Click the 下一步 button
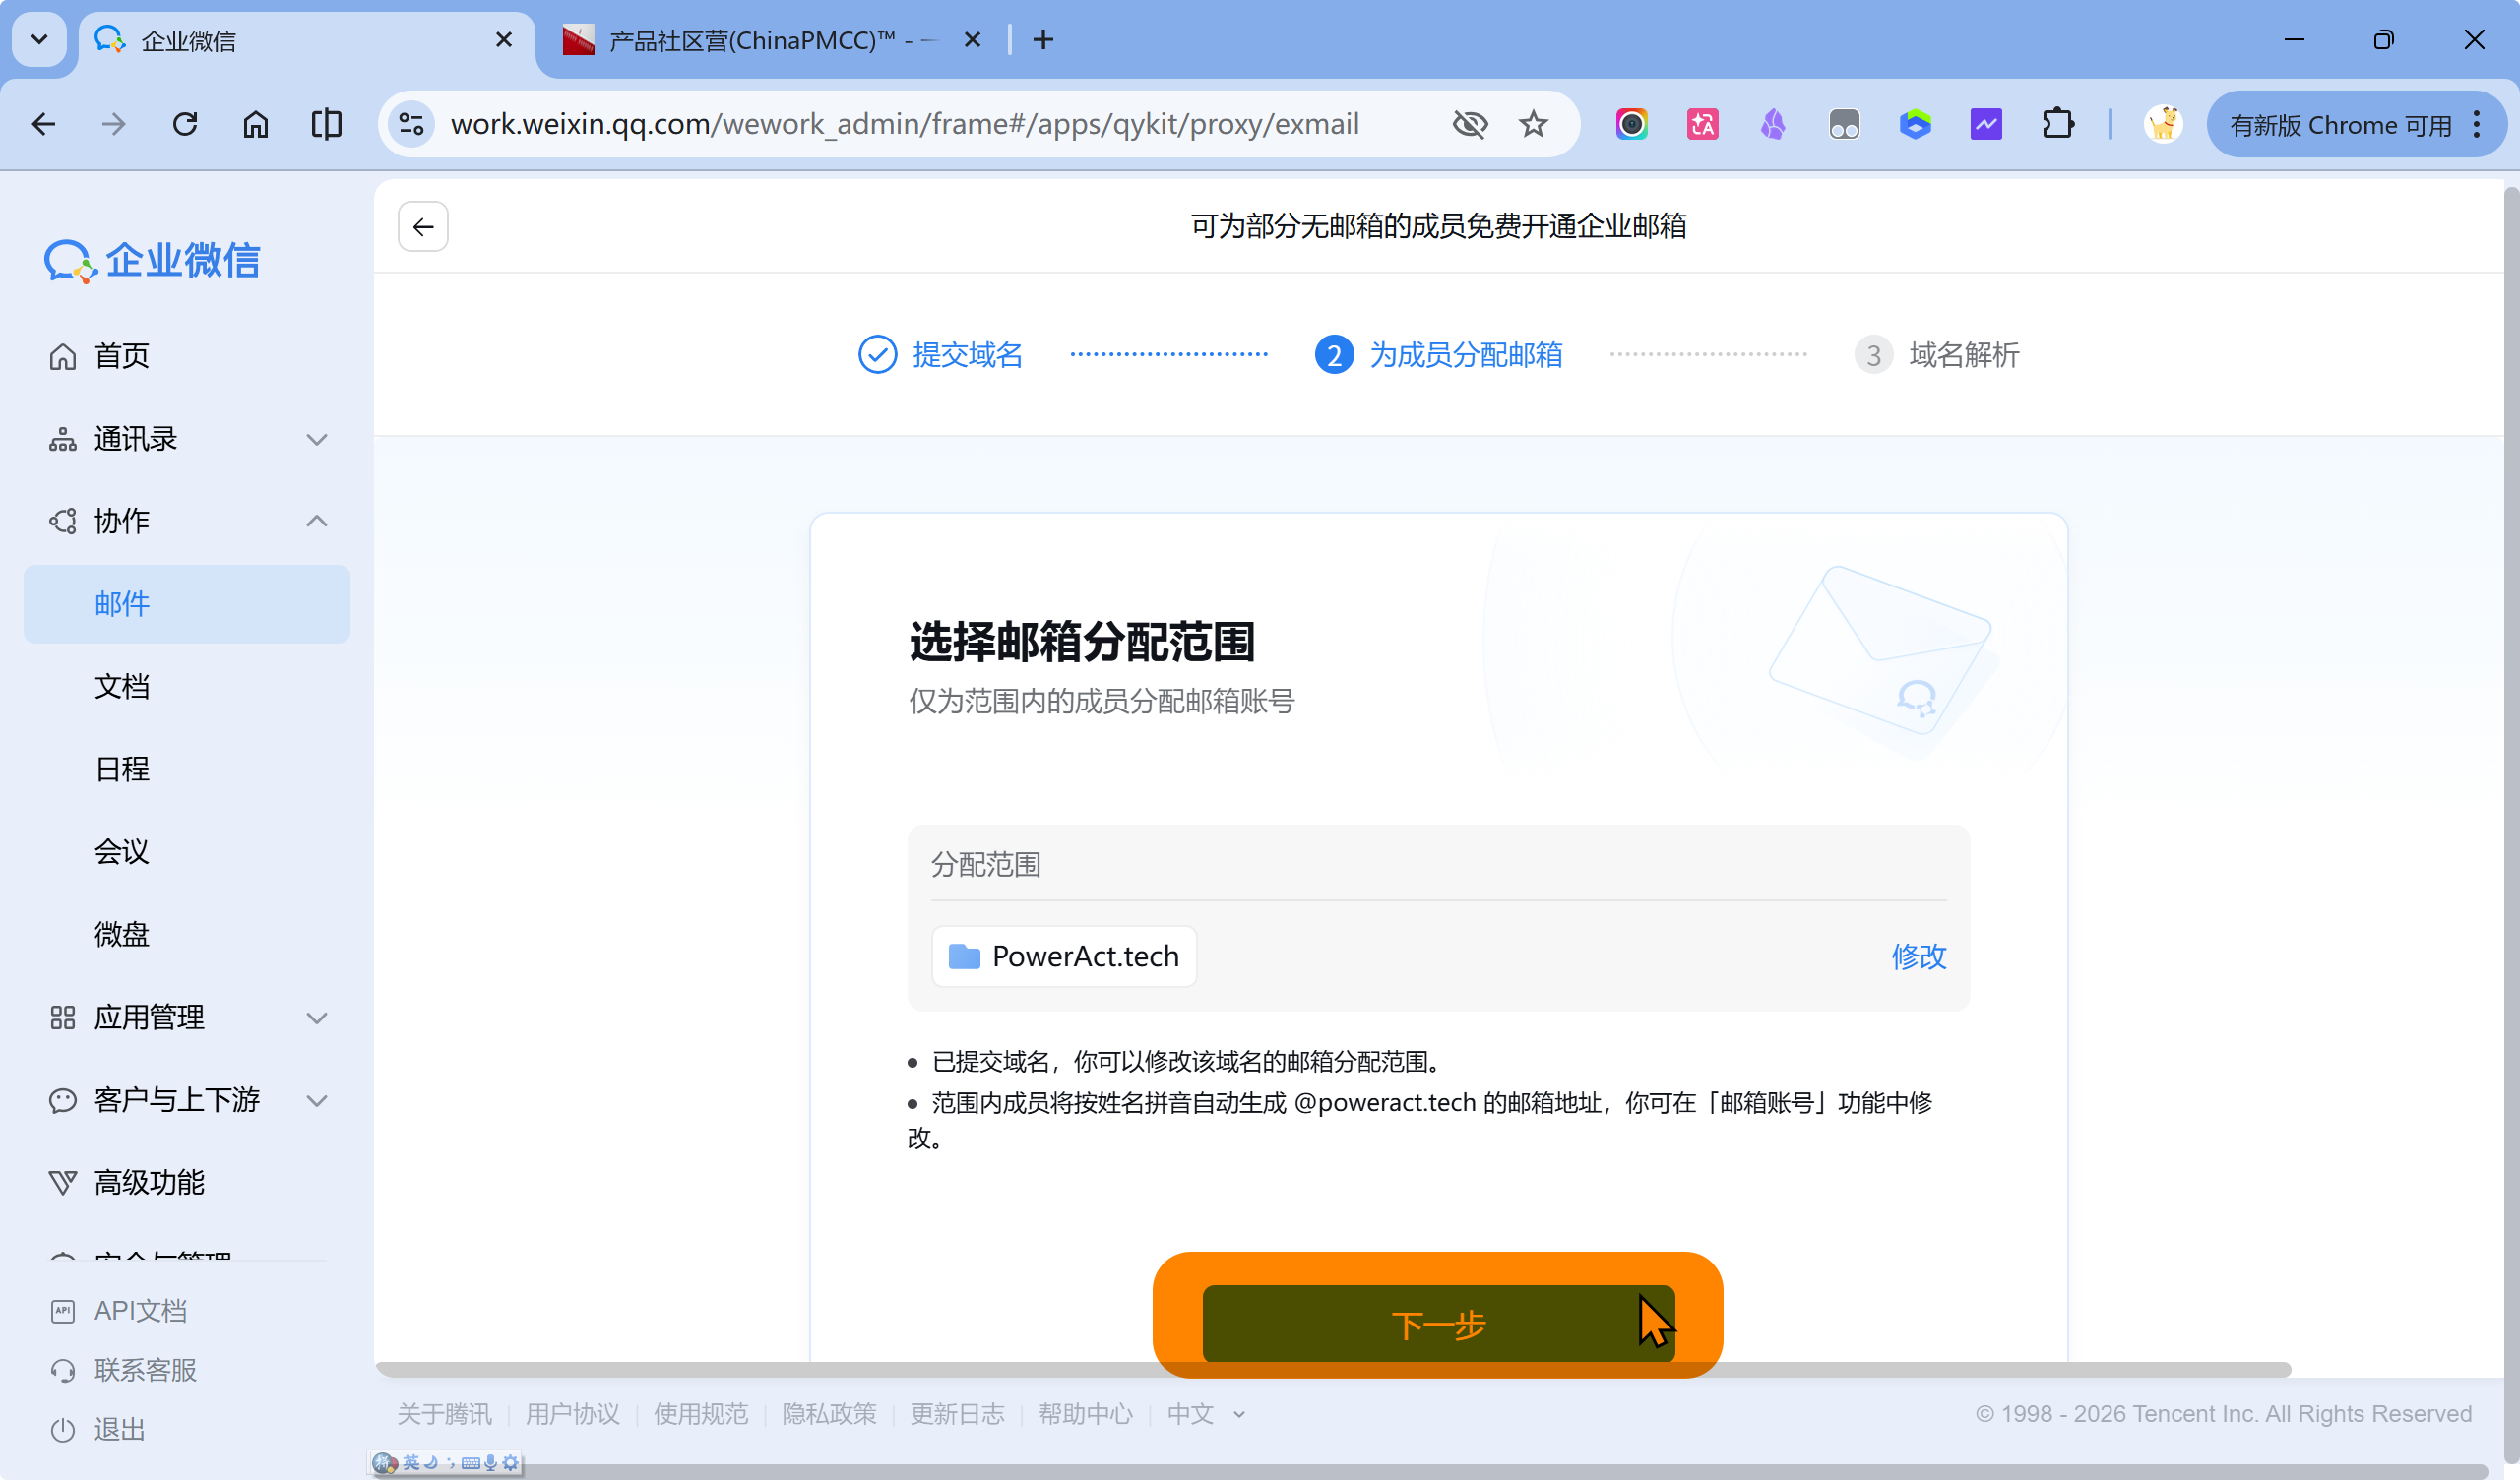This screenshot has height=1480, width=2520. point(1438,1324)
